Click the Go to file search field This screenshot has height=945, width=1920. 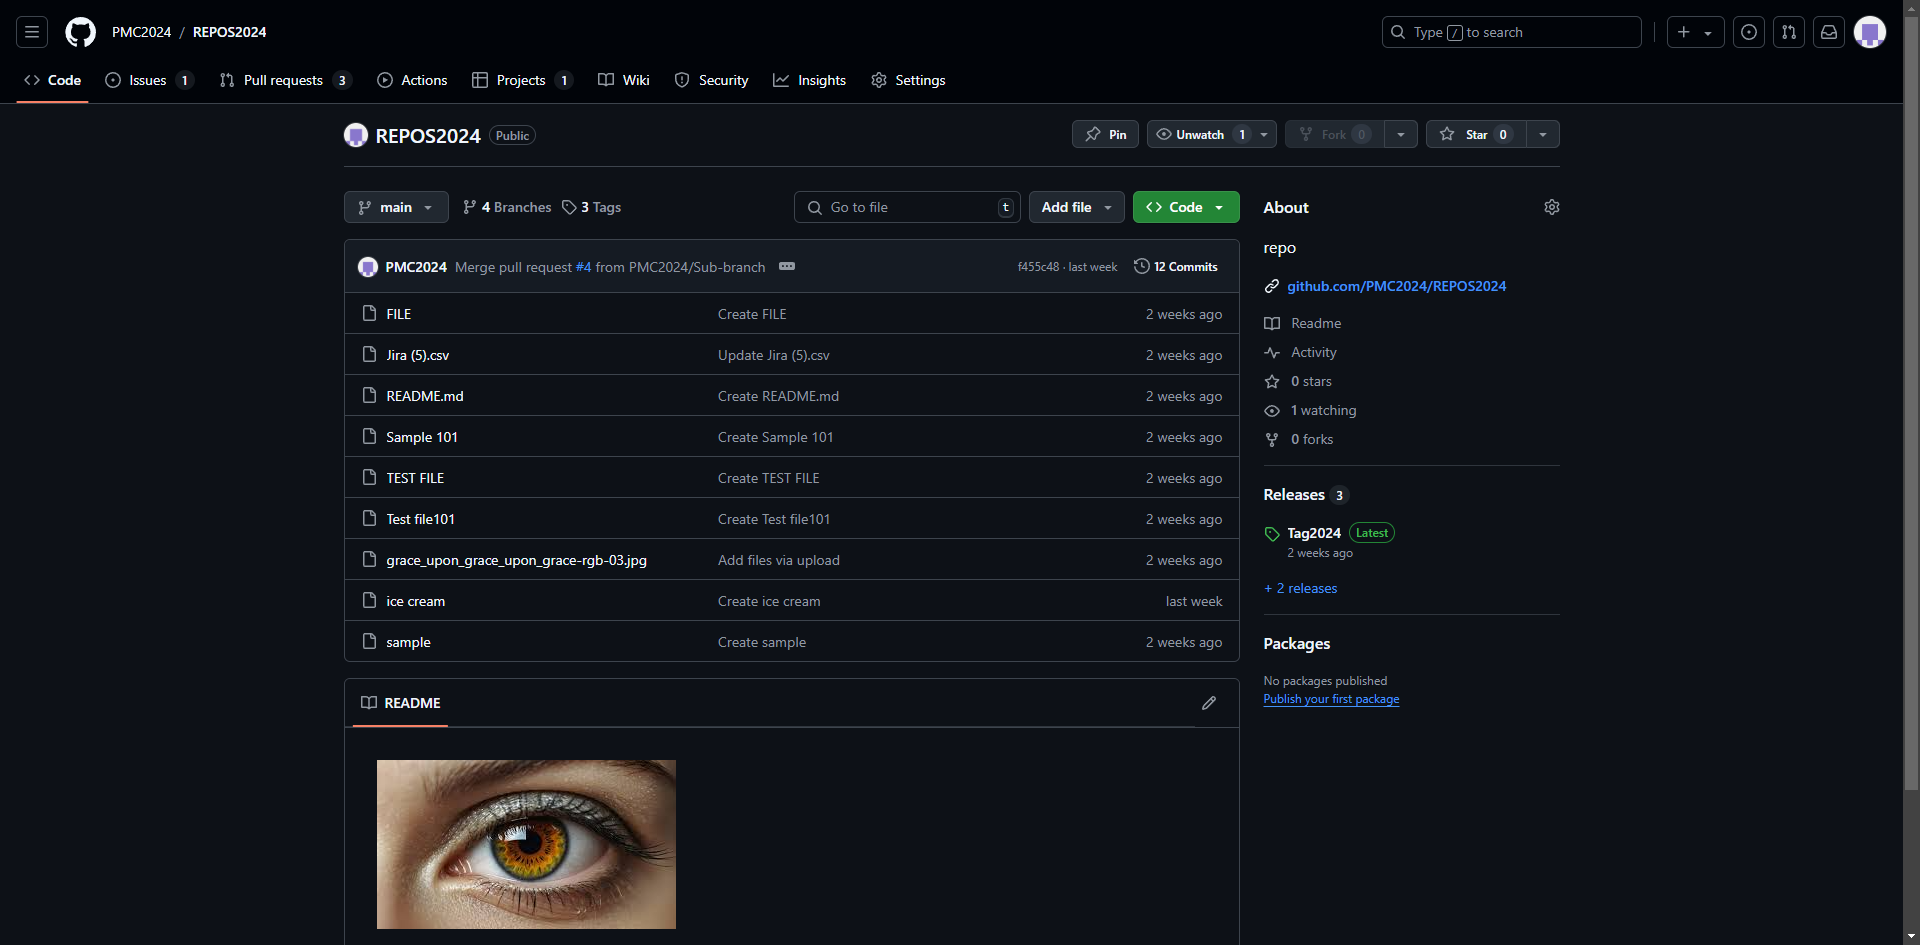click(x=907, y=207)
